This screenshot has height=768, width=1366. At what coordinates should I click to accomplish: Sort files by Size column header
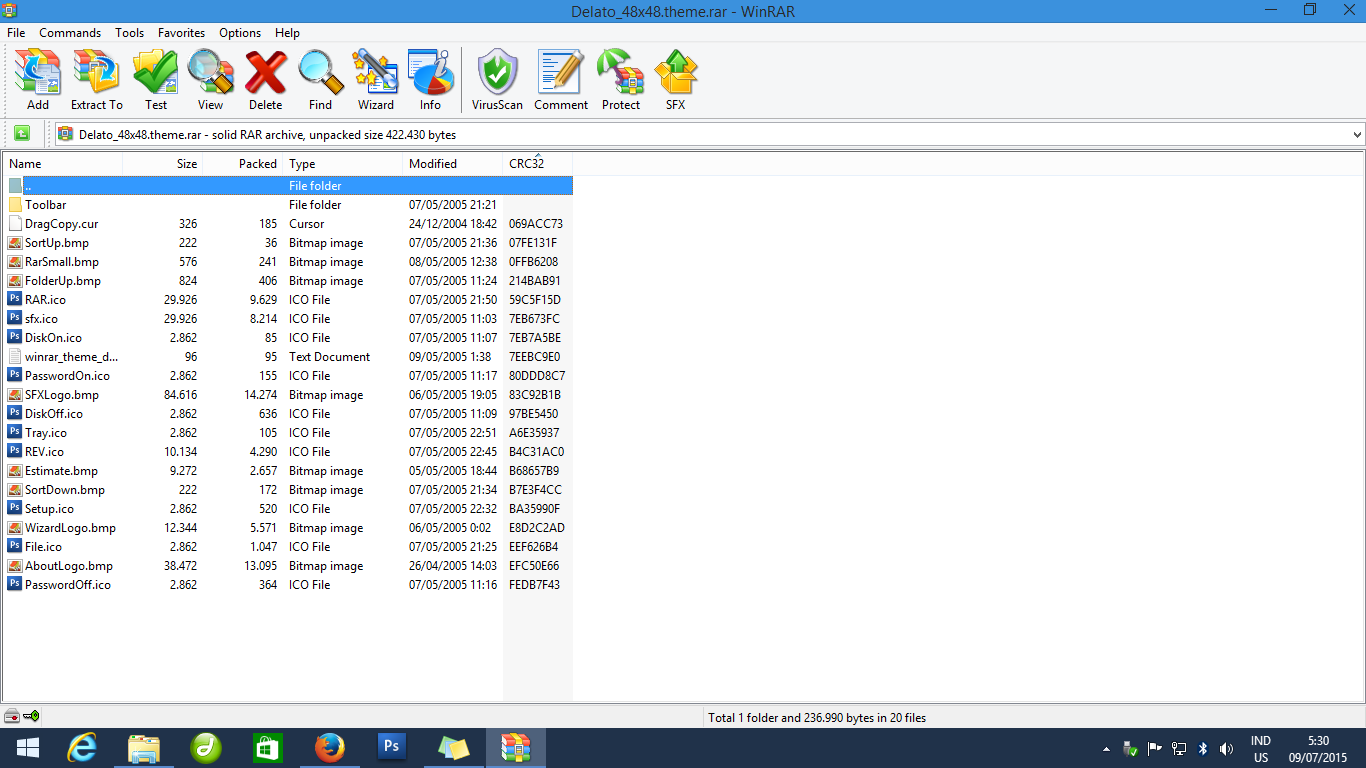click(x=163, y=163)
